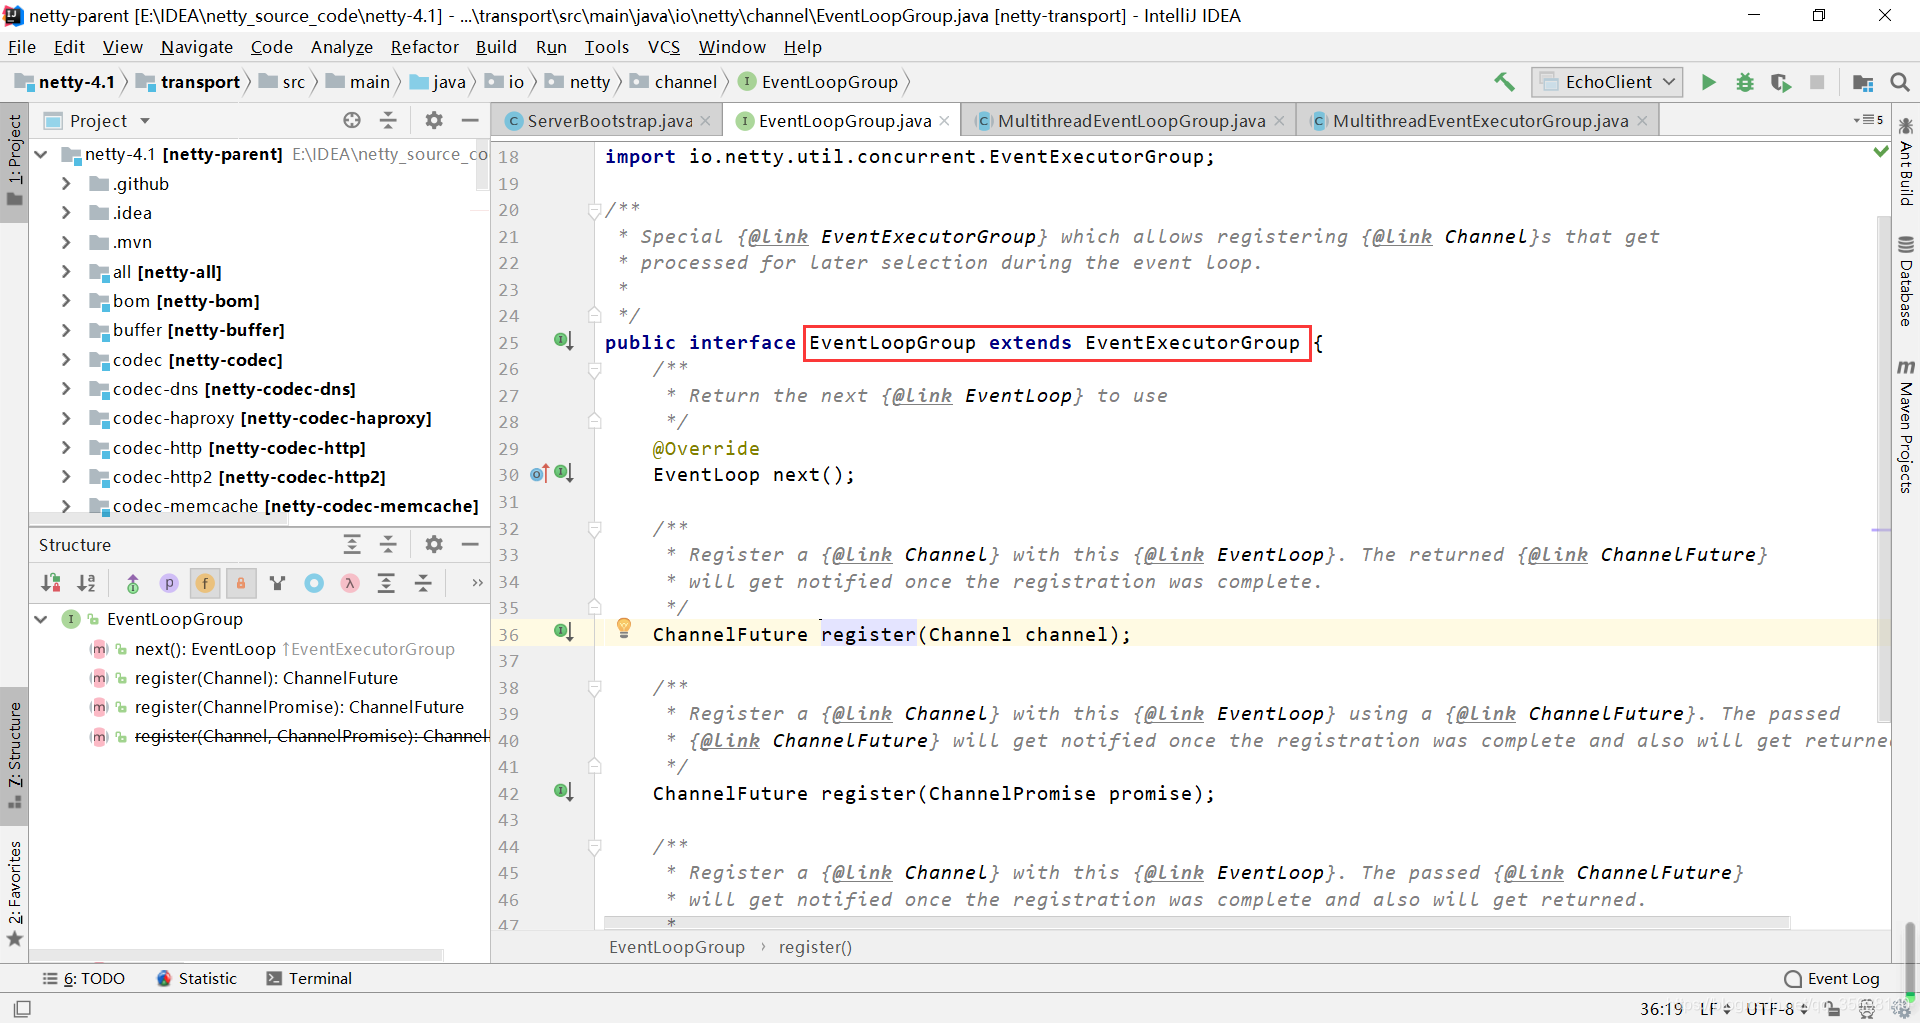Click the inspector hector icon in status bar
The image size is (1920, 1023).
click(x=1867, y=1009)
